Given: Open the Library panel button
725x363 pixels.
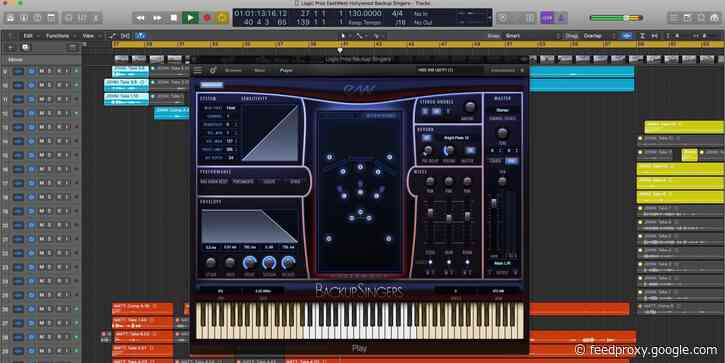Looking at the screenshot, I should (10, 18).
